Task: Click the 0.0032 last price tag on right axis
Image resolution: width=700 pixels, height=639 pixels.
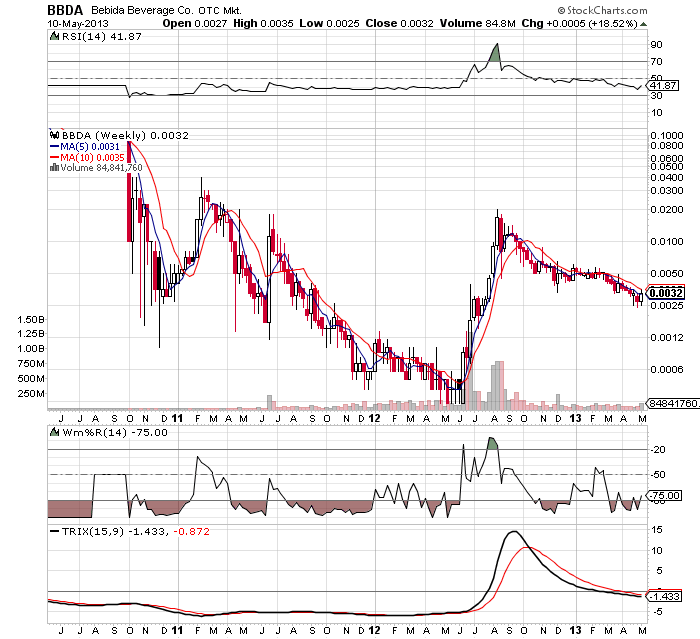Action: click(665, 293)
